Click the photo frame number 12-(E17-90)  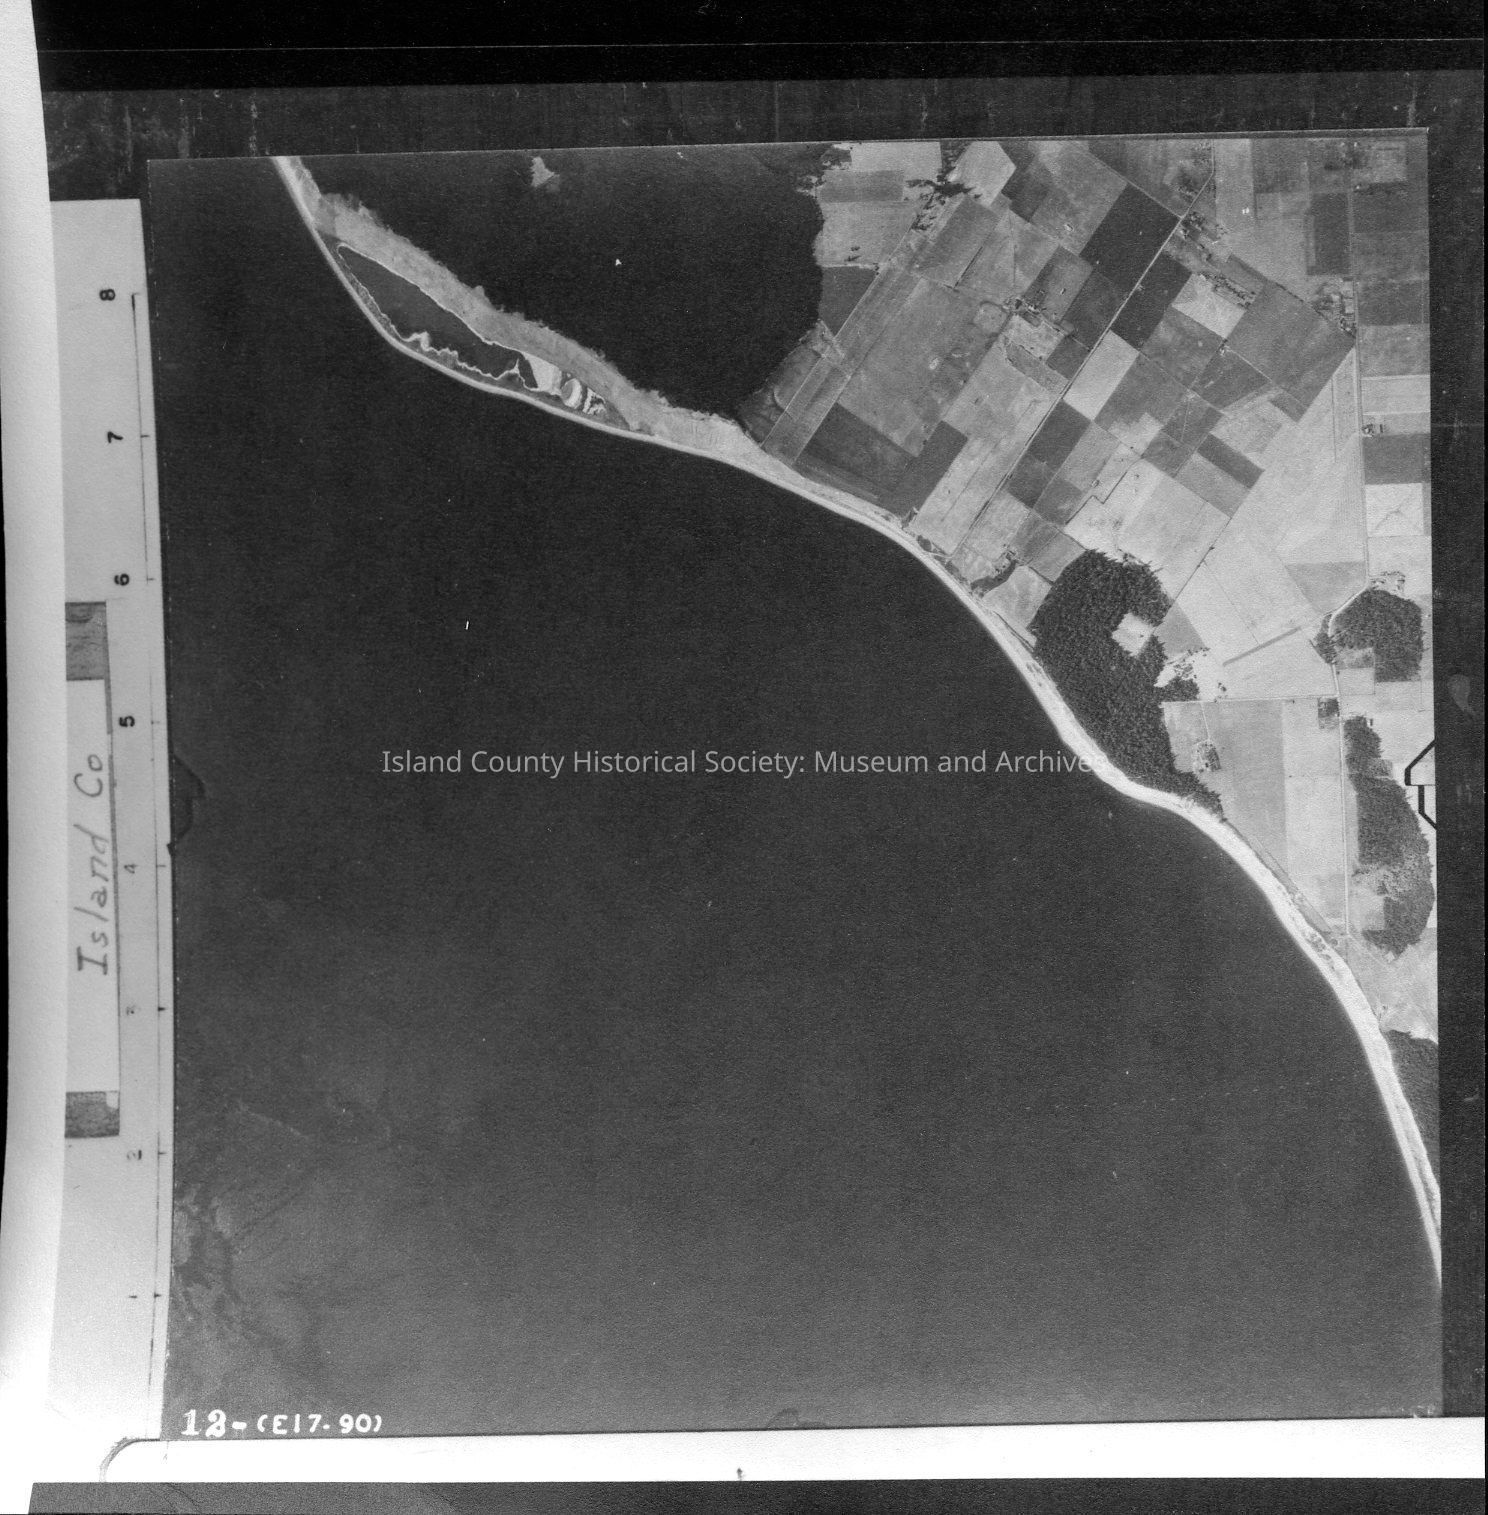point(283,1424)
